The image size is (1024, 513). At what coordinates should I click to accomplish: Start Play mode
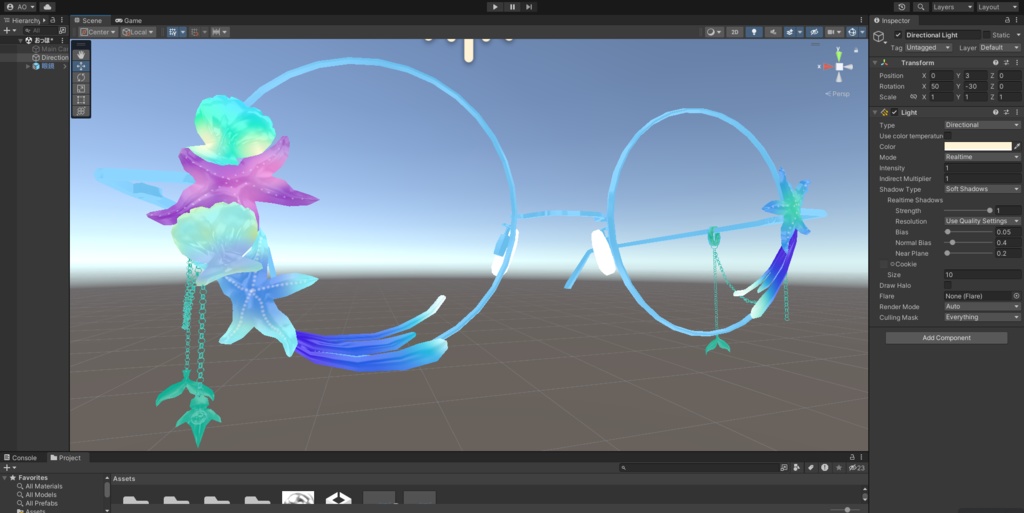[495, 7]
